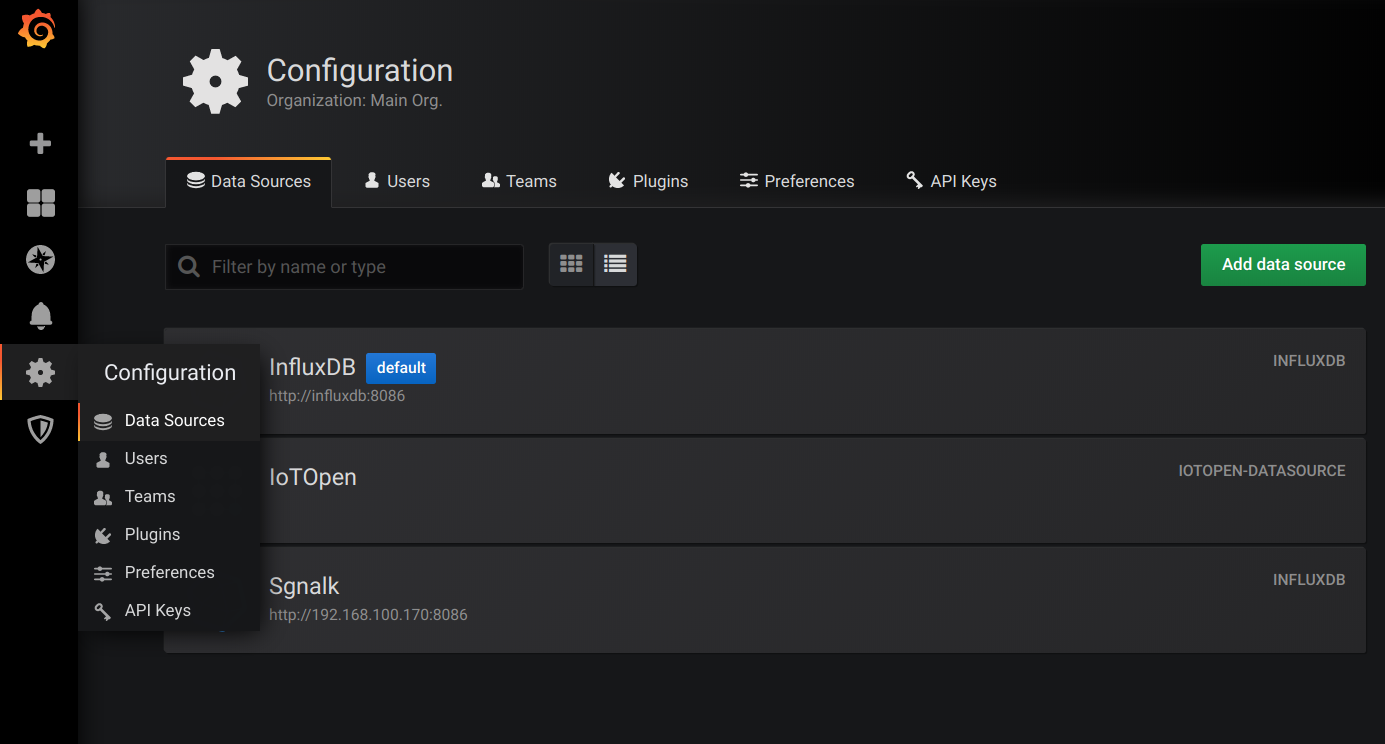Click the Grafana logo icon
This screenshot has height=744, width=1385.
(37, 29)
